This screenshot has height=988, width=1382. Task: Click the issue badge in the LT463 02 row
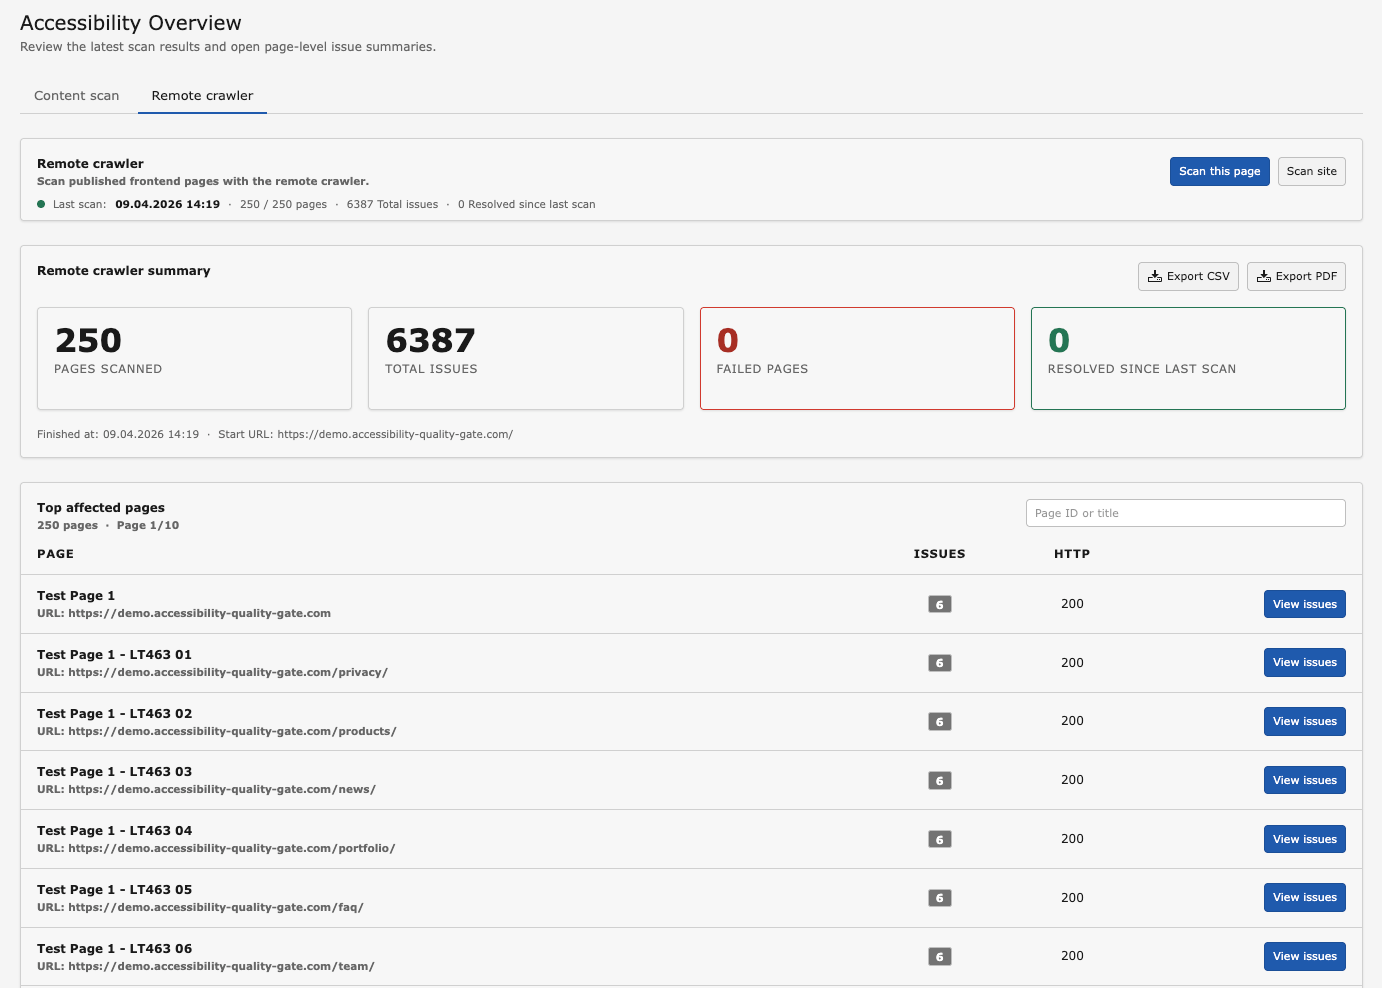[940, 722]
